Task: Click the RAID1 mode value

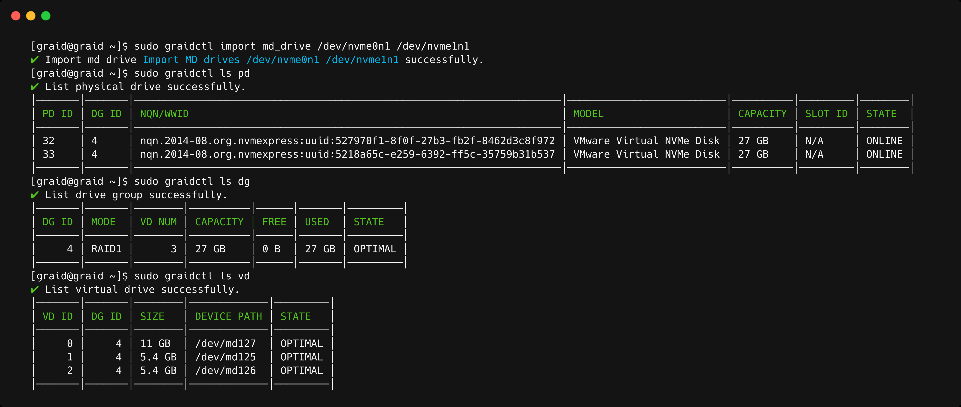Action: click(107, 249)
